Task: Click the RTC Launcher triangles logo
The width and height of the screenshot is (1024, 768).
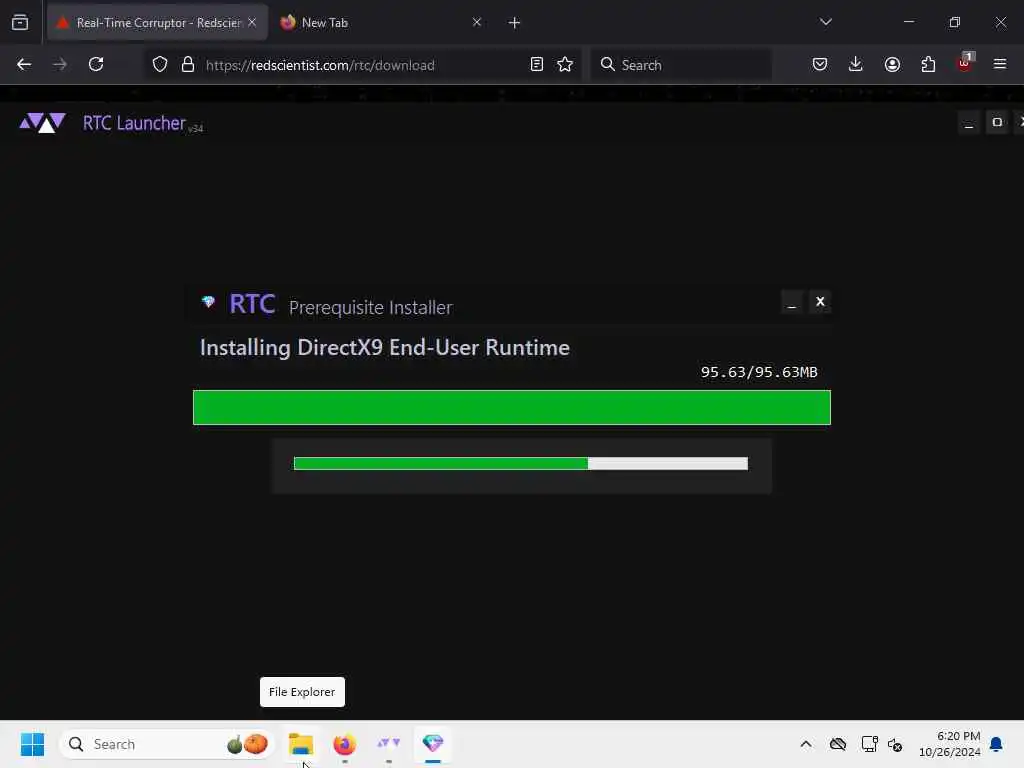Action: point(42,122)
